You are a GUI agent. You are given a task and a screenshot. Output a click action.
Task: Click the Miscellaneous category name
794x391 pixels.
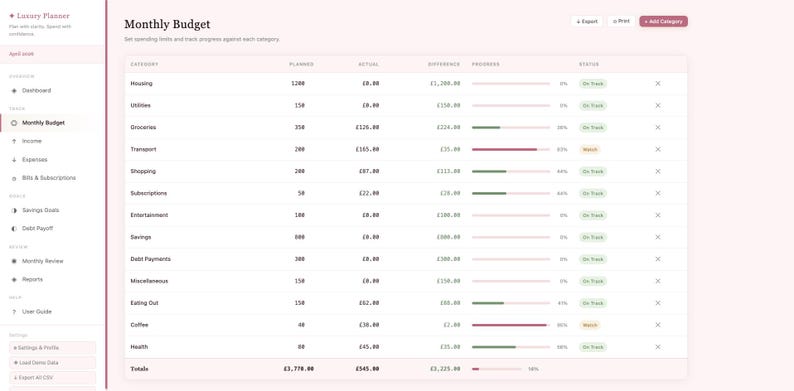click(149, 281)
